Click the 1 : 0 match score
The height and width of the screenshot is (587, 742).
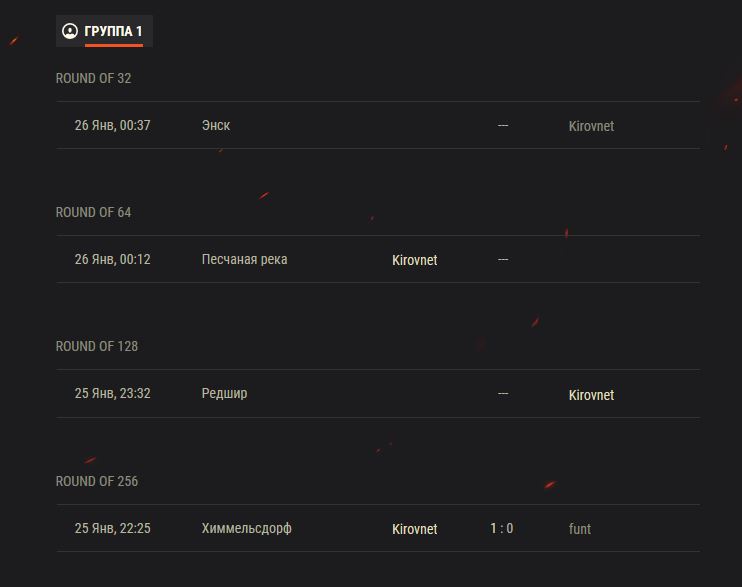coord(502,528)
